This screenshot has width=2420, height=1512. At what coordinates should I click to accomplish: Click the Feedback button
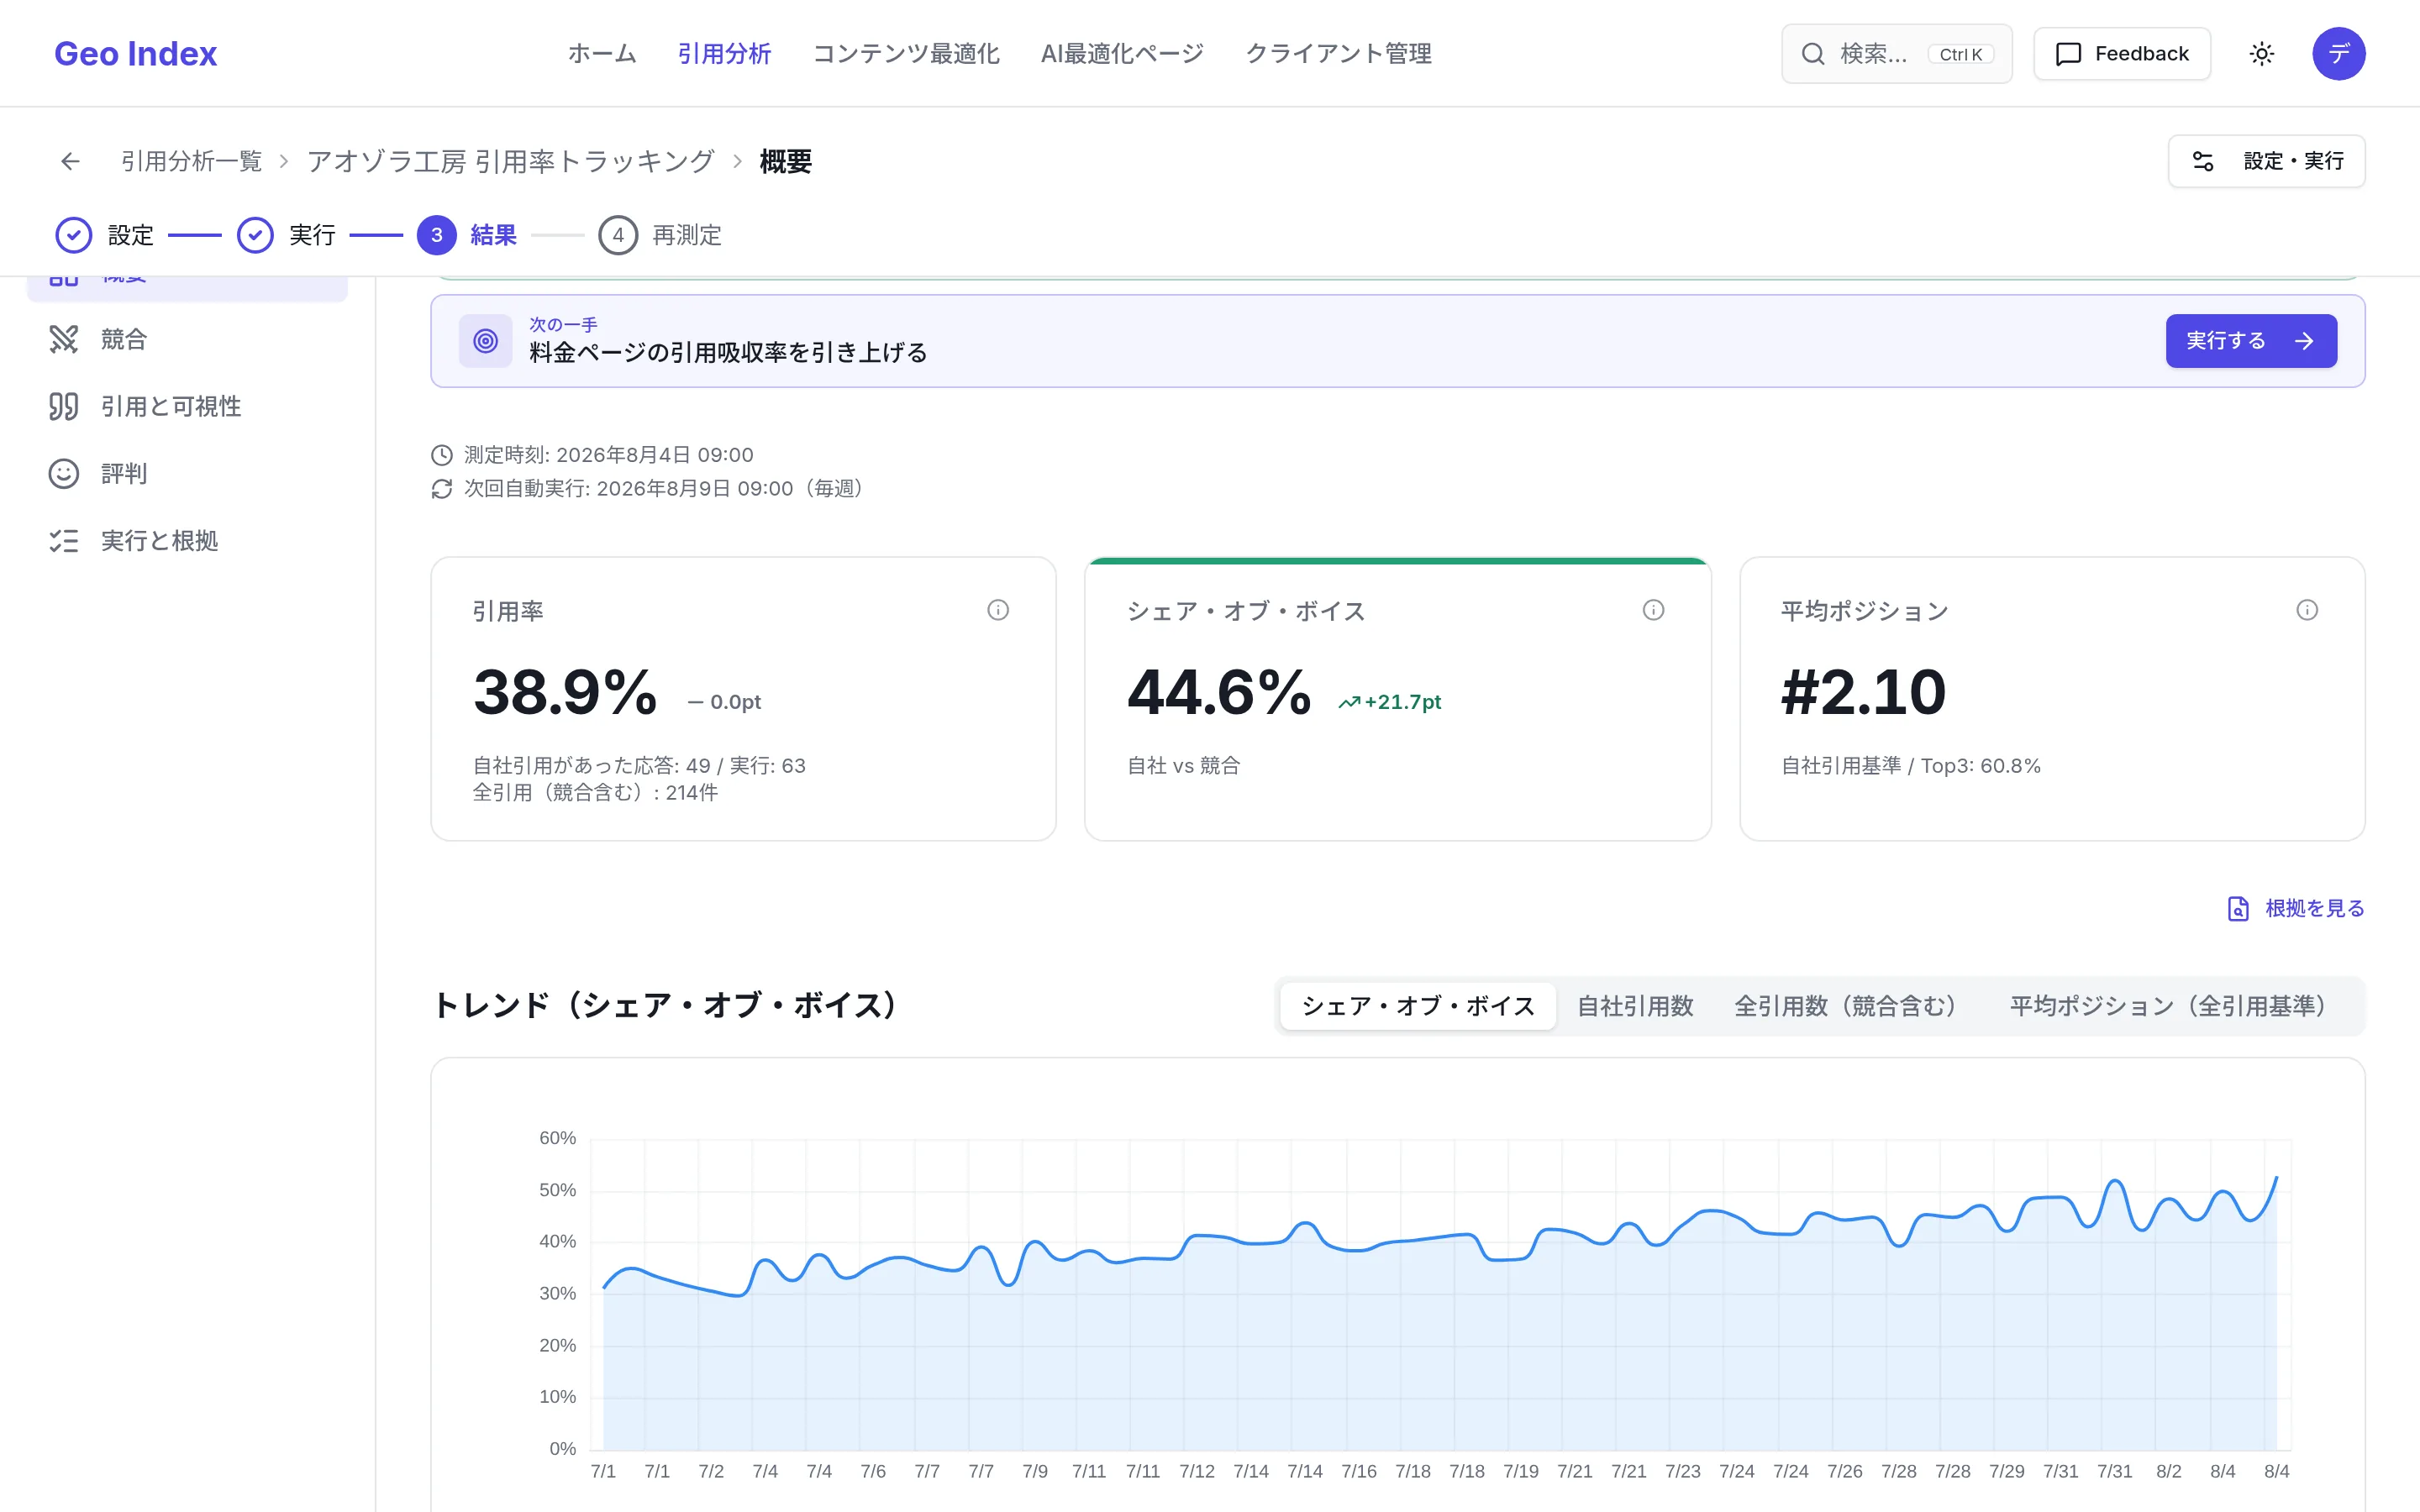[2122, 54]
